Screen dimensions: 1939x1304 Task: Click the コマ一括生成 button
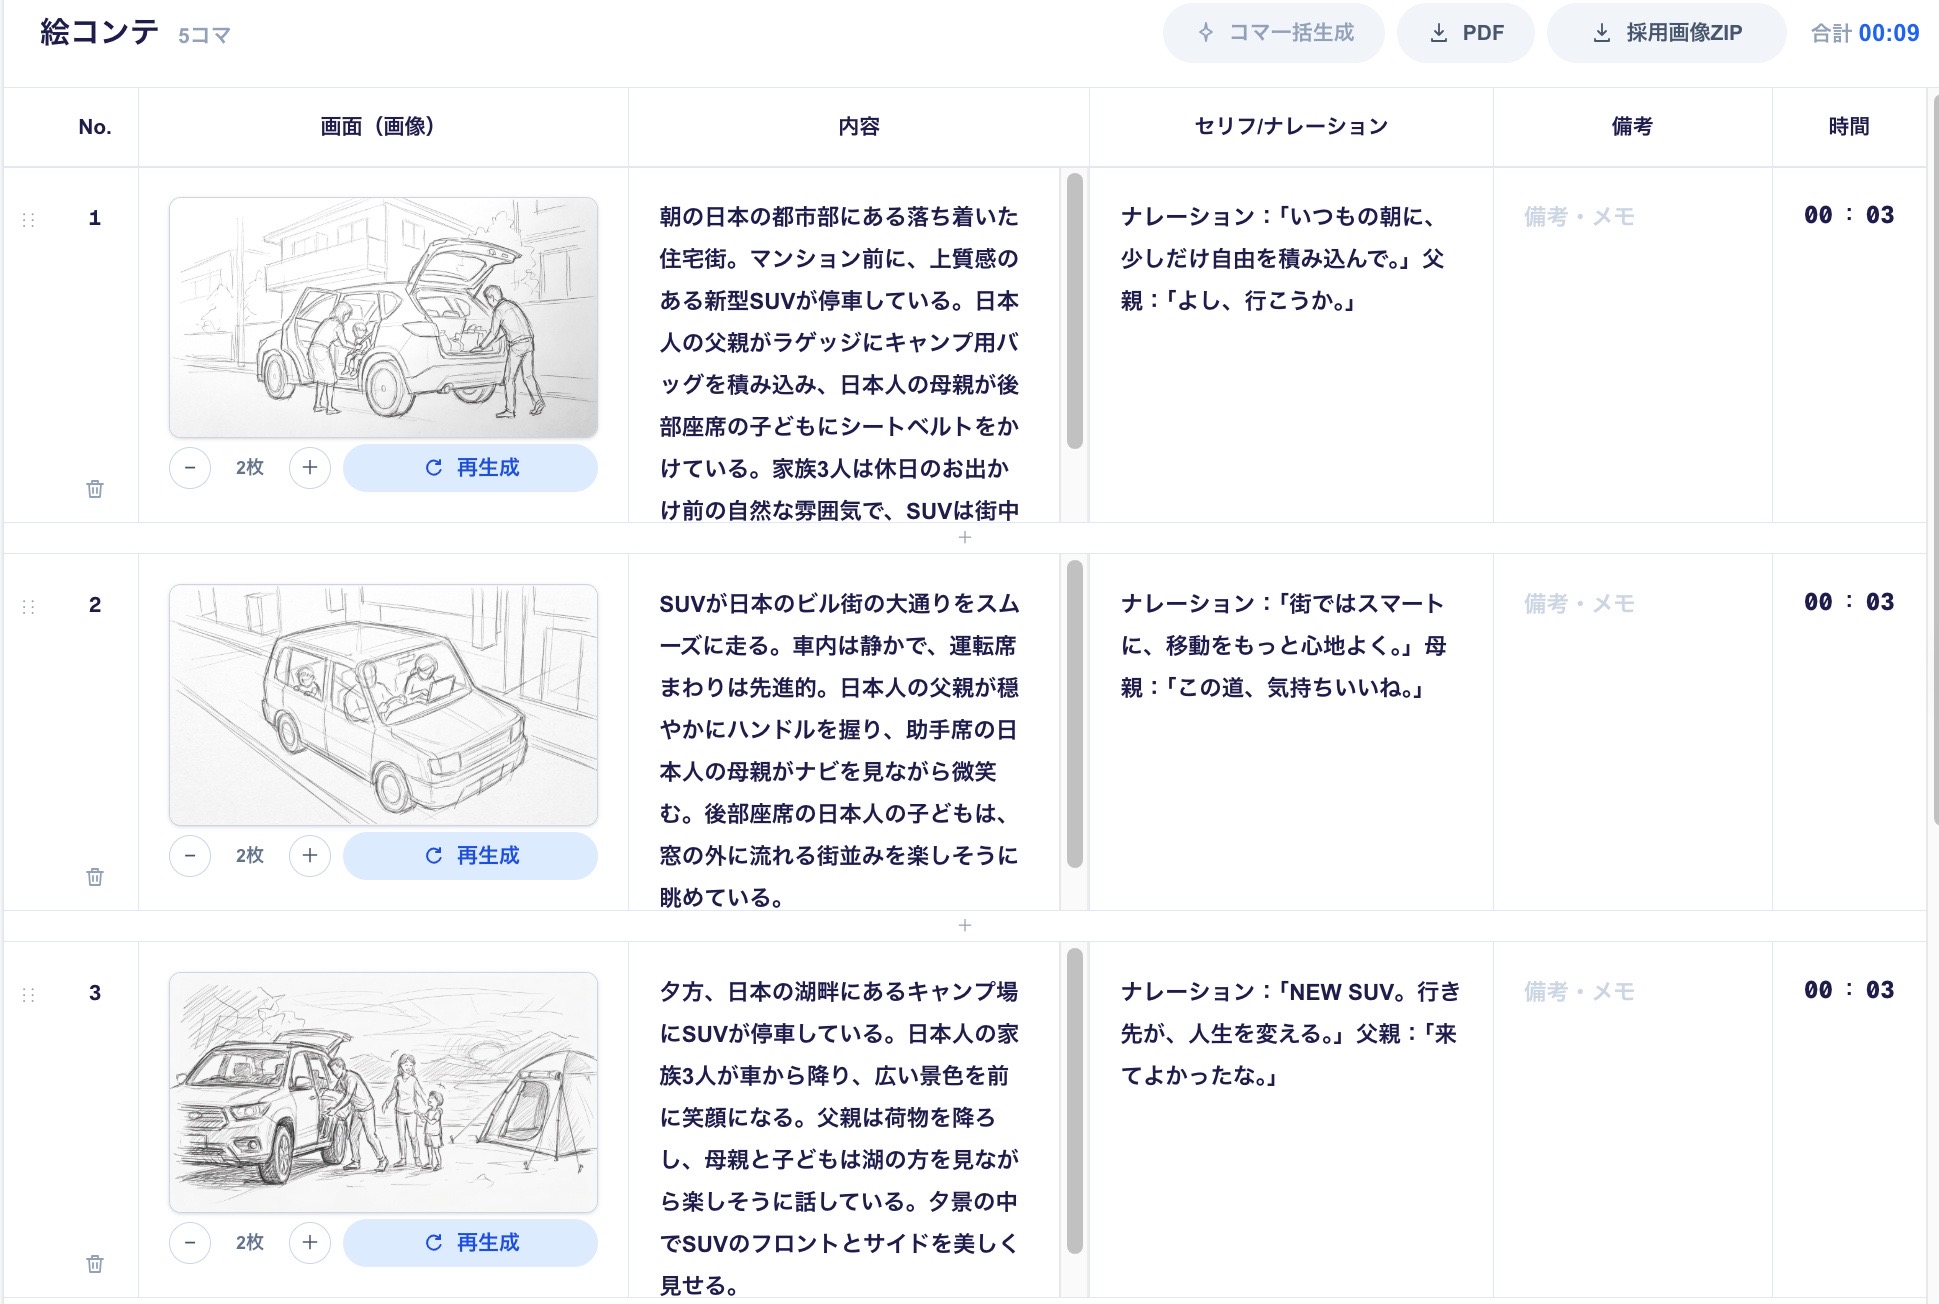pyautogui.click(x=1273, y=33)
